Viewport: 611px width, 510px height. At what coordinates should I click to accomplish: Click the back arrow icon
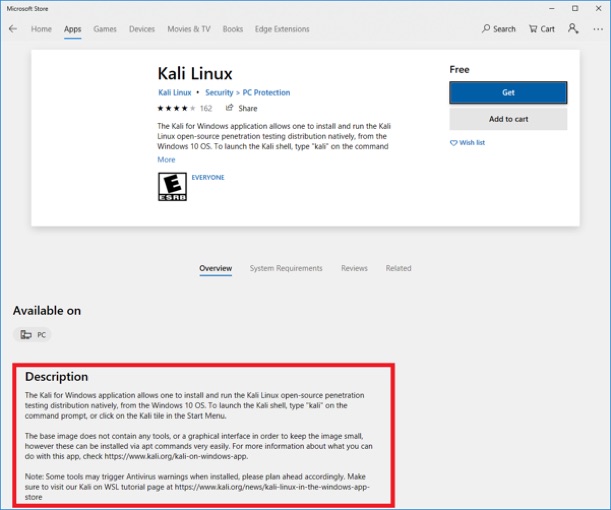[13, 29]
